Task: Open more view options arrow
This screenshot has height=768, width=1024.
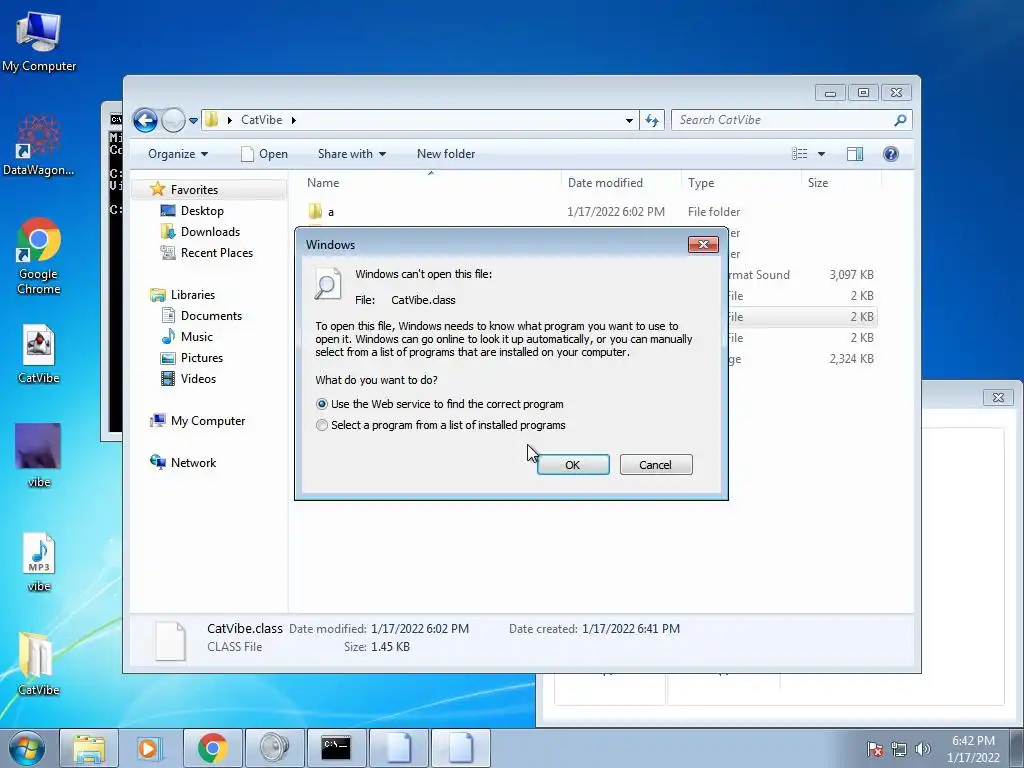Action: pos(822,154)
